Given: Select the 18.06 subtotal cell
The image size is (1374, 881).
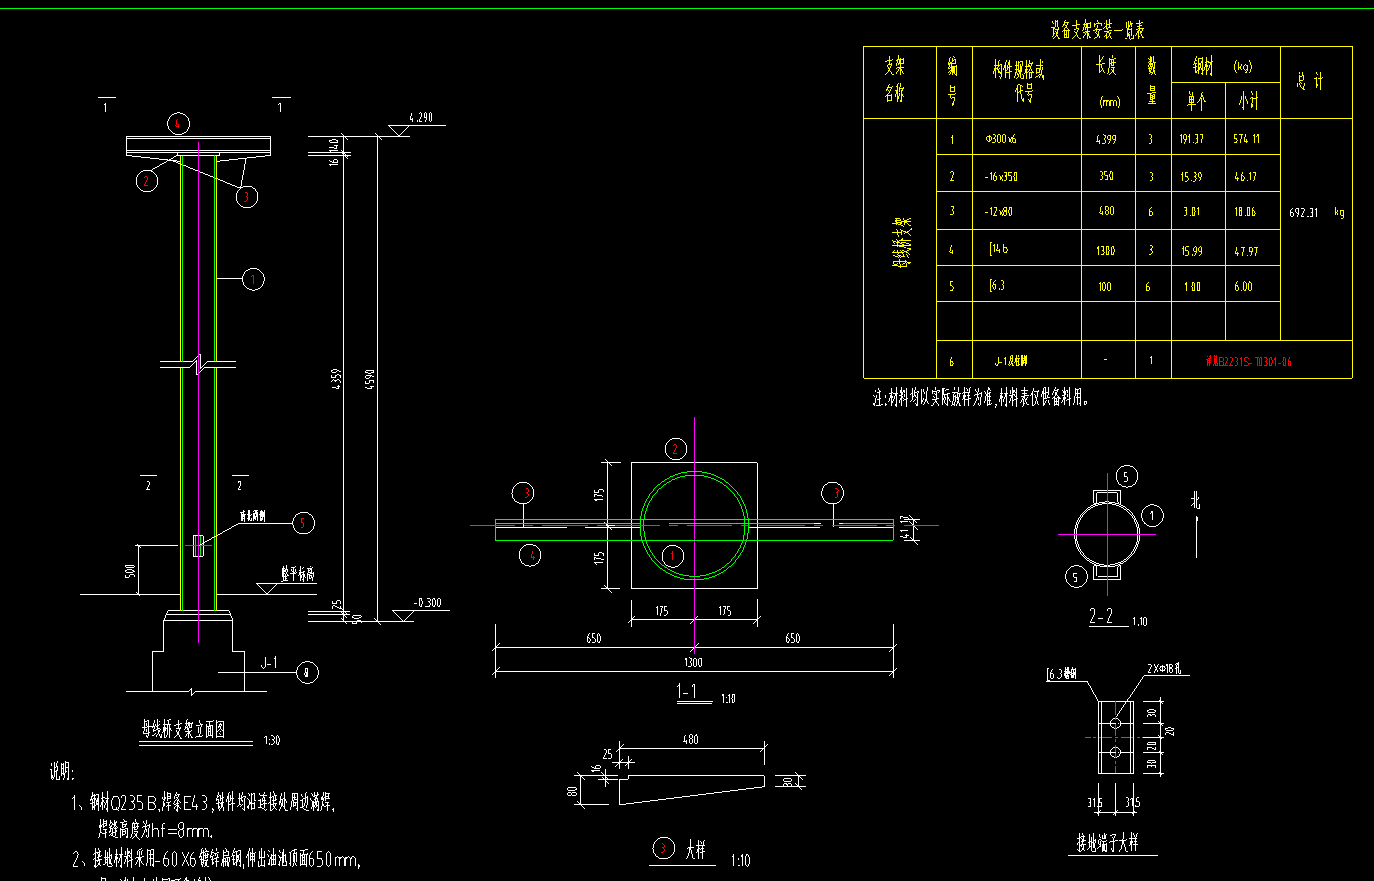Looking at the screenshot, I should tap(1245, 212).
